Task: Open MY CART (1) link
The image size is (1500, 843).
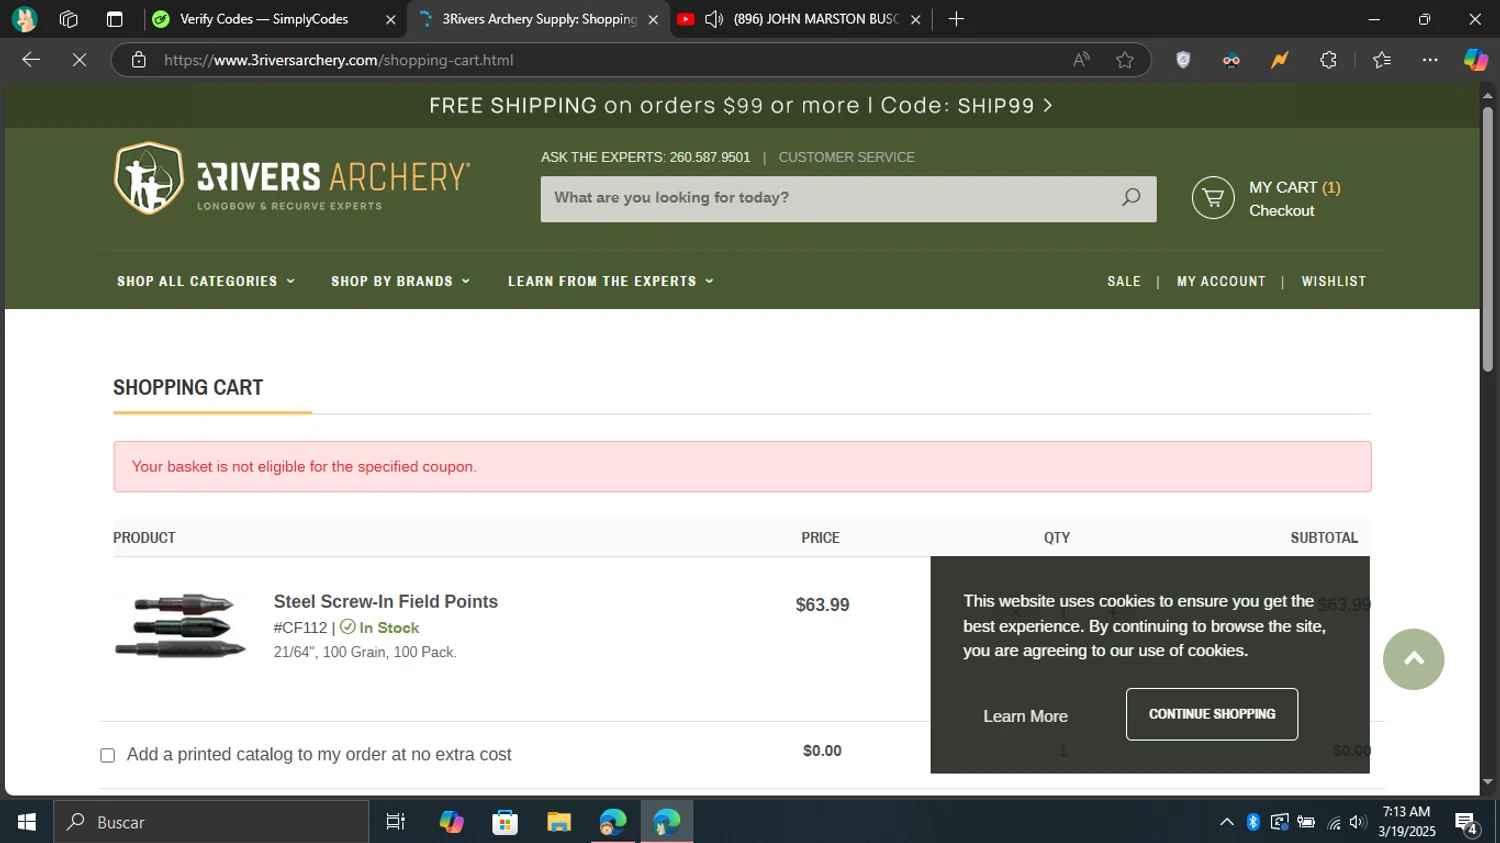Action: (1294, 187)
